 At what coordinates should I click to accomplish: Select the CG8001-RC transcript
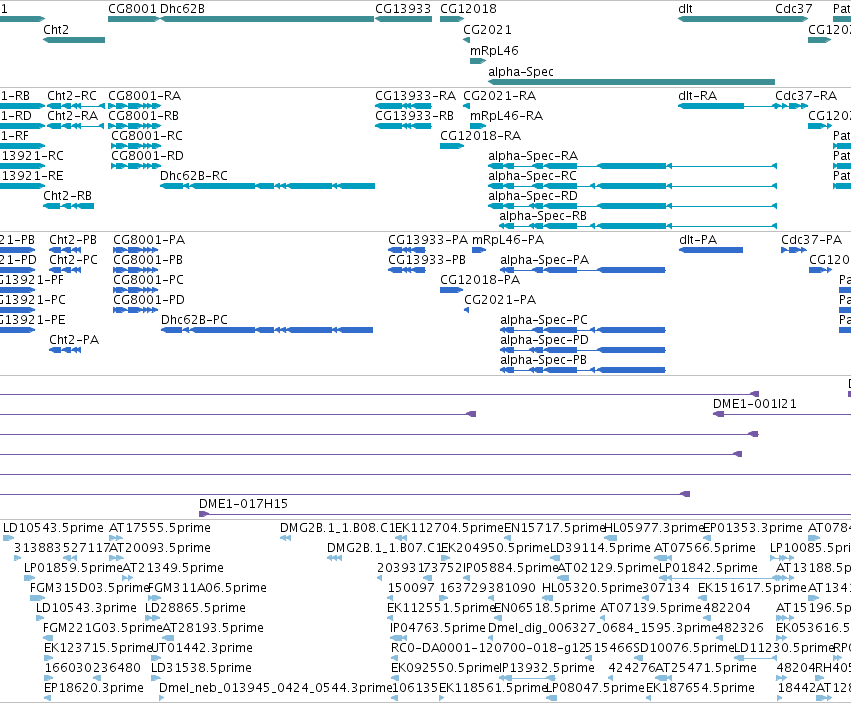tap(136, 146)
